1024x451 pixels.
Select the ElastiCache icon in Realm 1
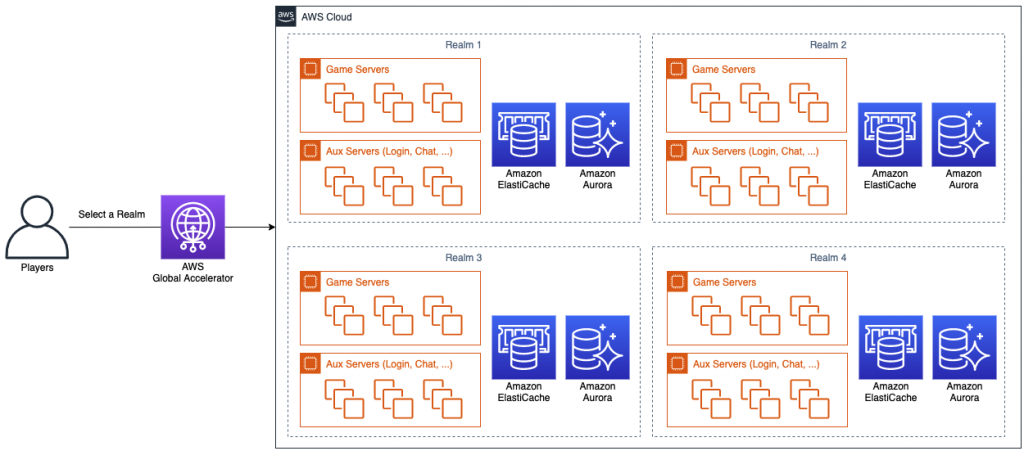(x=523, y=134)
